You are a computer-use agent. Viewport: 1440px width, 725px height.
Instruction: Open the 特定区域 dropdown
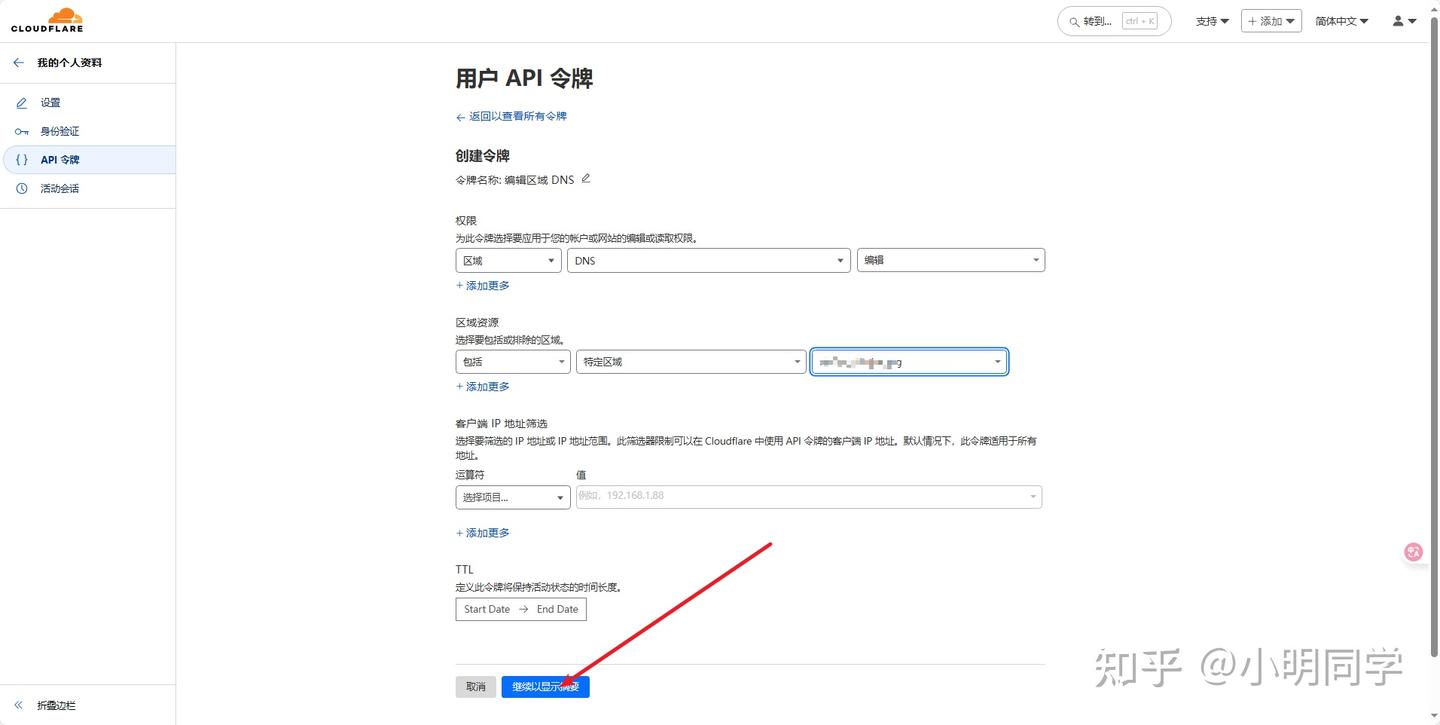click(691, 362)
